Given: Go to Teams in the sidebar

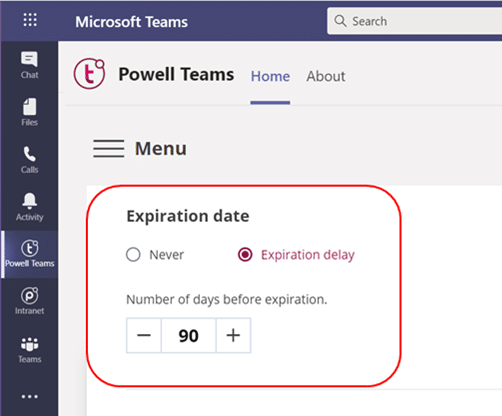Looking at the screenshot, I should click(29, 350).
